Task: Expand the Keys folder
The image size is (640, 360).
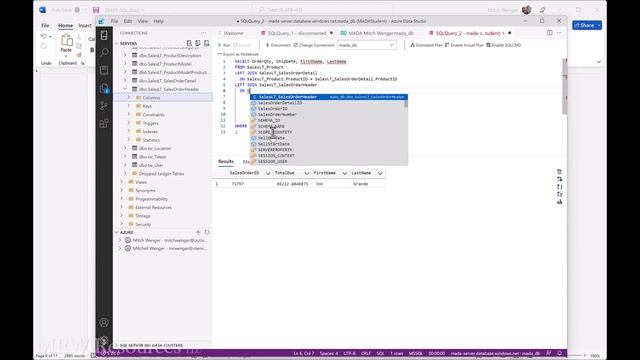Action: click(129, 106)
